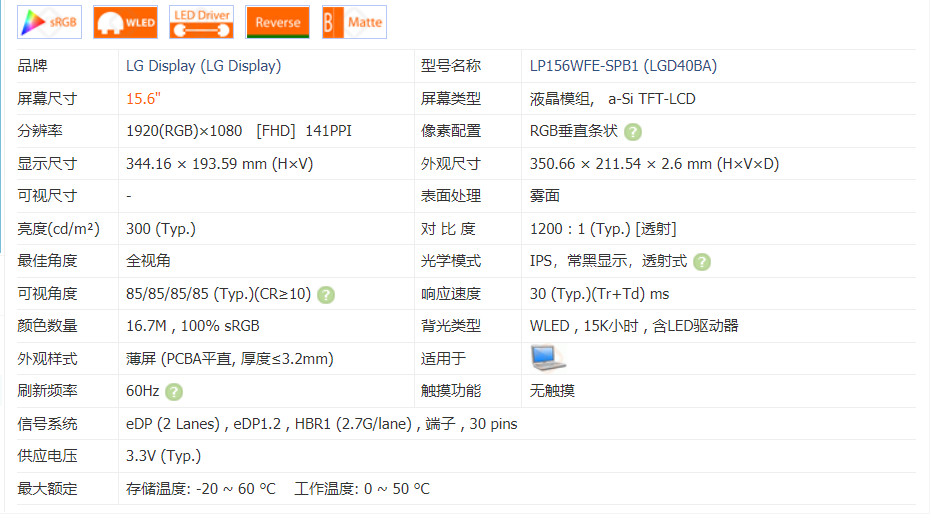Select the 薄屏 (PCBA平直, 厚度≤3.2mm) value
This screenshot has width=931, height=524.
click(x=230, y=358)
